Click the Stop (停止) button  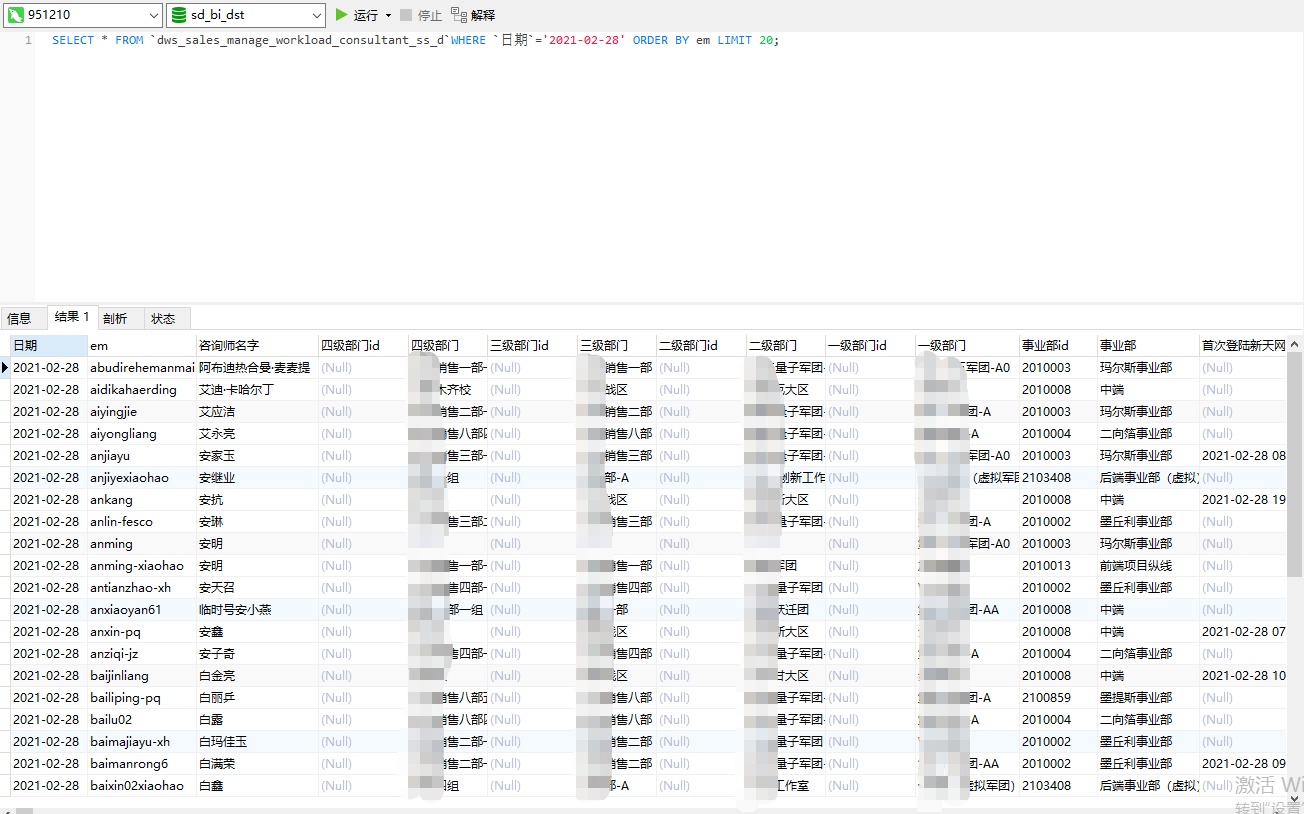[420, 15]
